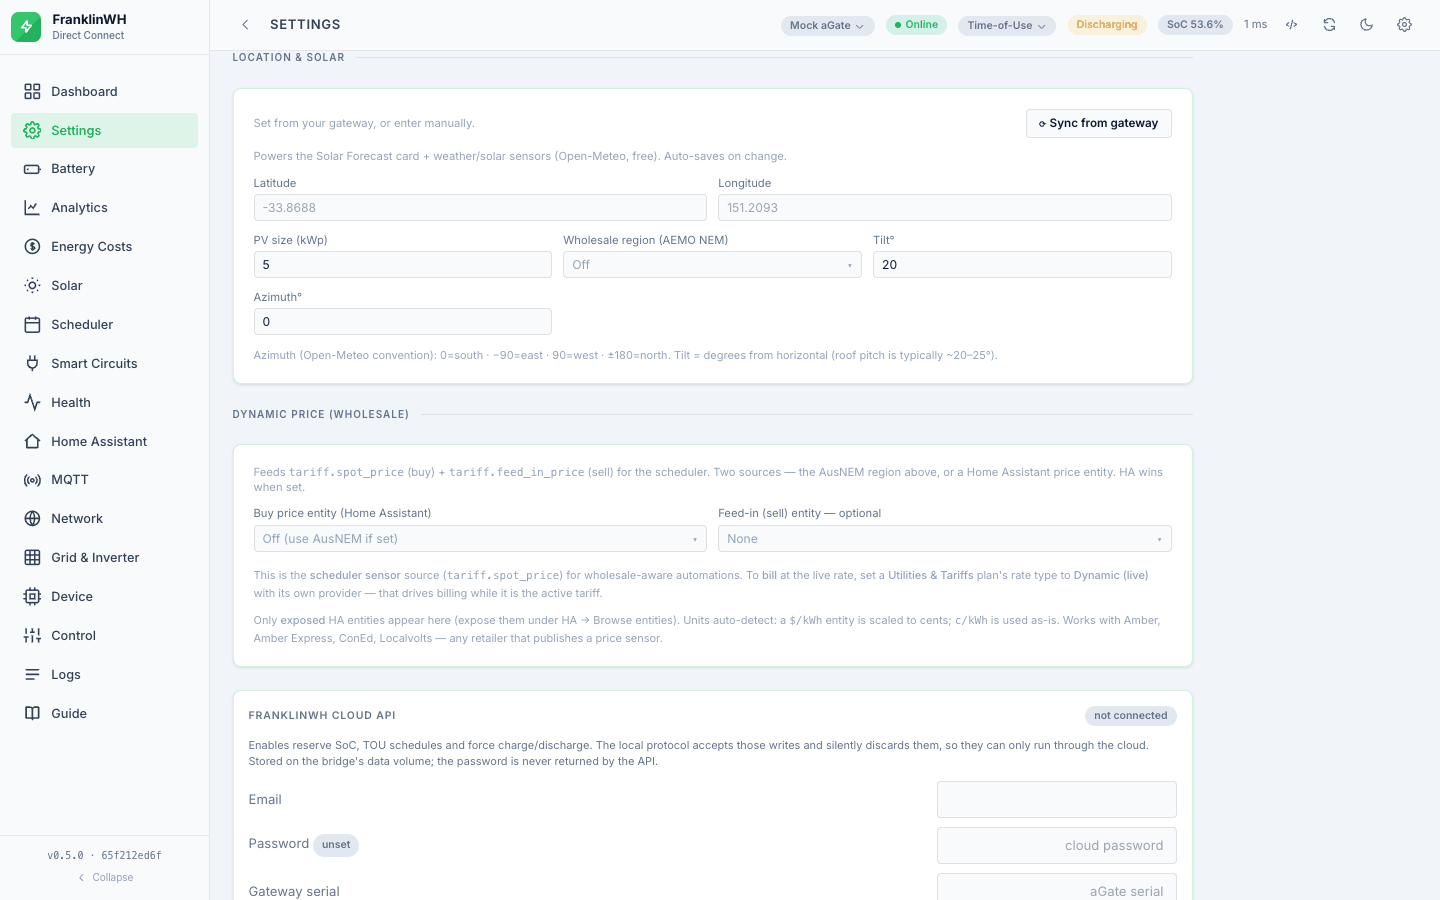Focus the cloud API Email field
The height and width of the screenshot is (900, 1440).
[1057, 800]
